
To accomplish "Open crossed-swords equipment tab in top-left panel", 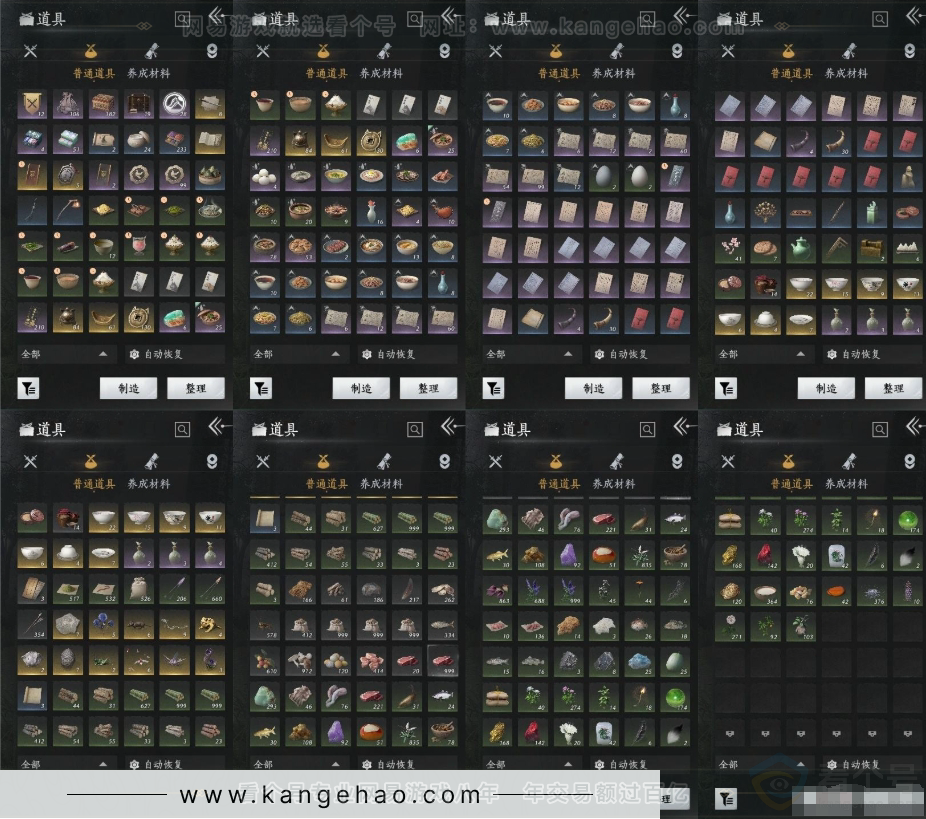I will pyautogui.click(x=31, y=51).
